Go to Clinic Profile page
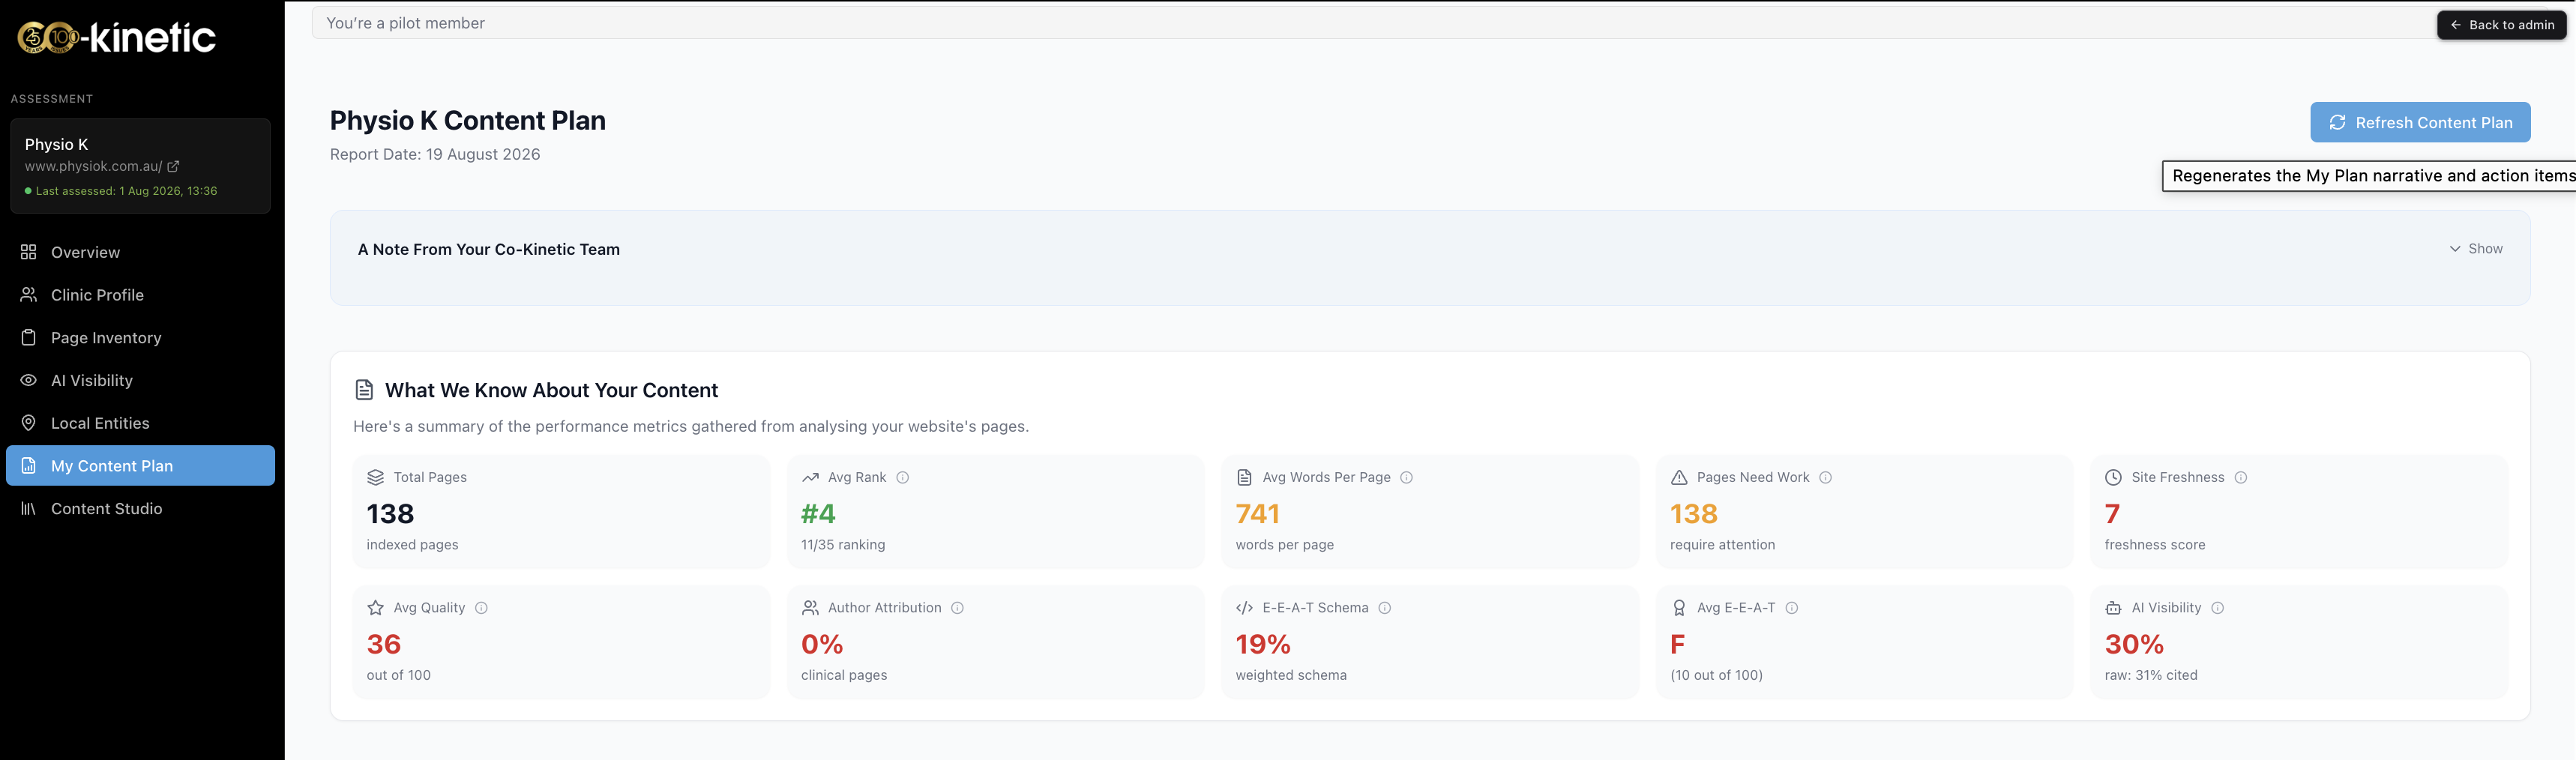This screenshot has width=2576, height=760. point(141,295)
